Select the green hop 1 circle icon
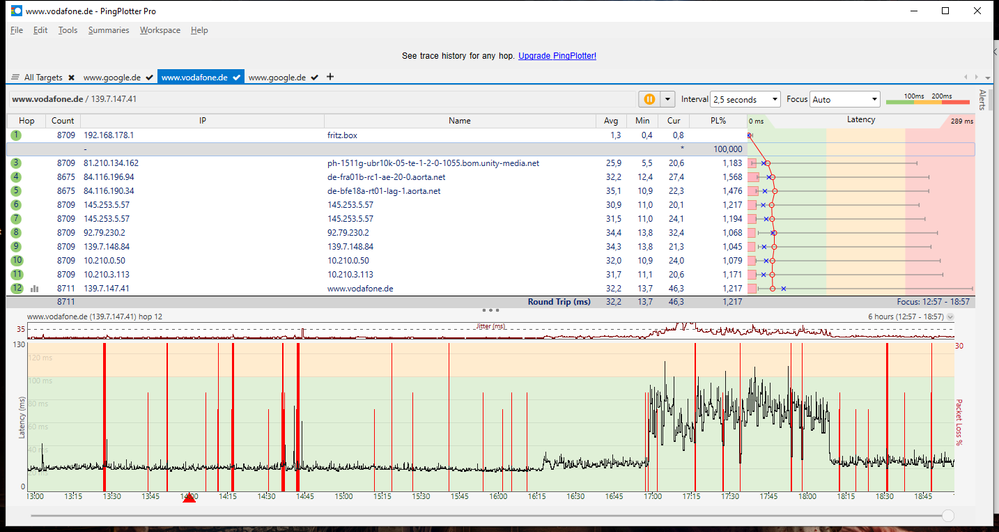The width and height of the screenshot is (999, 532). coord(16,135)
